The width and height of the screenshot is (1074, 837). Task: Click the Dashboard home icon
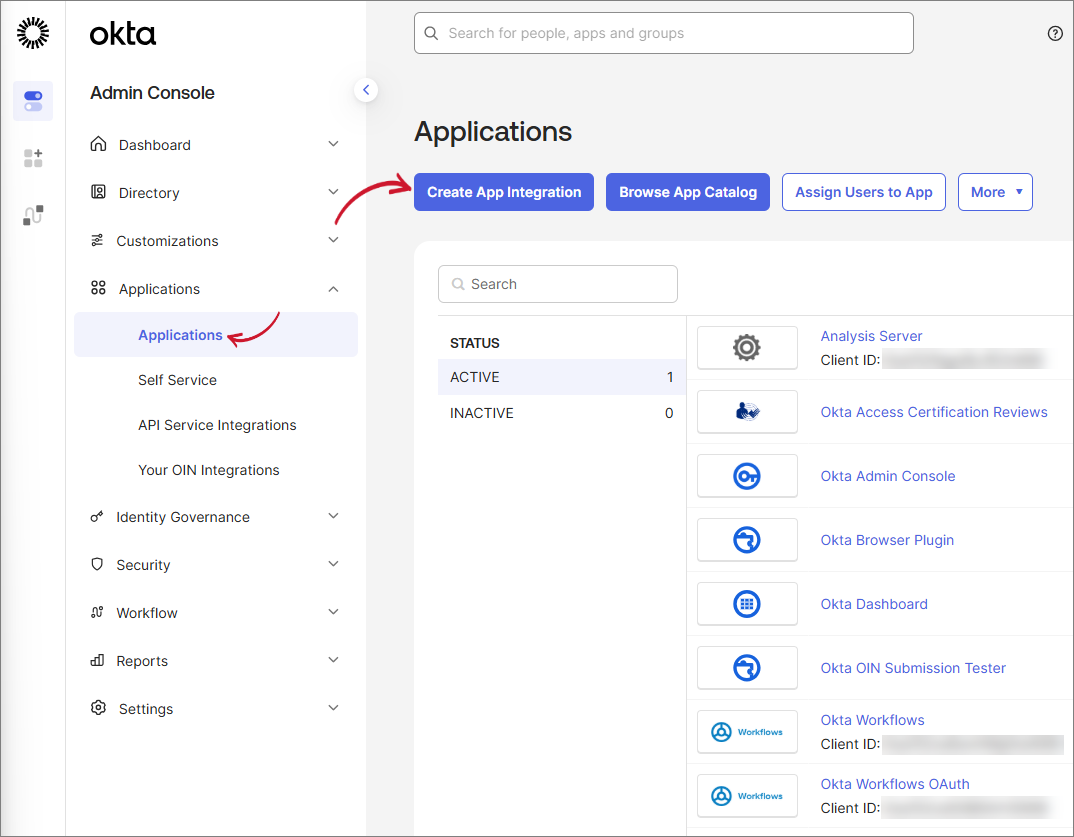99,144
